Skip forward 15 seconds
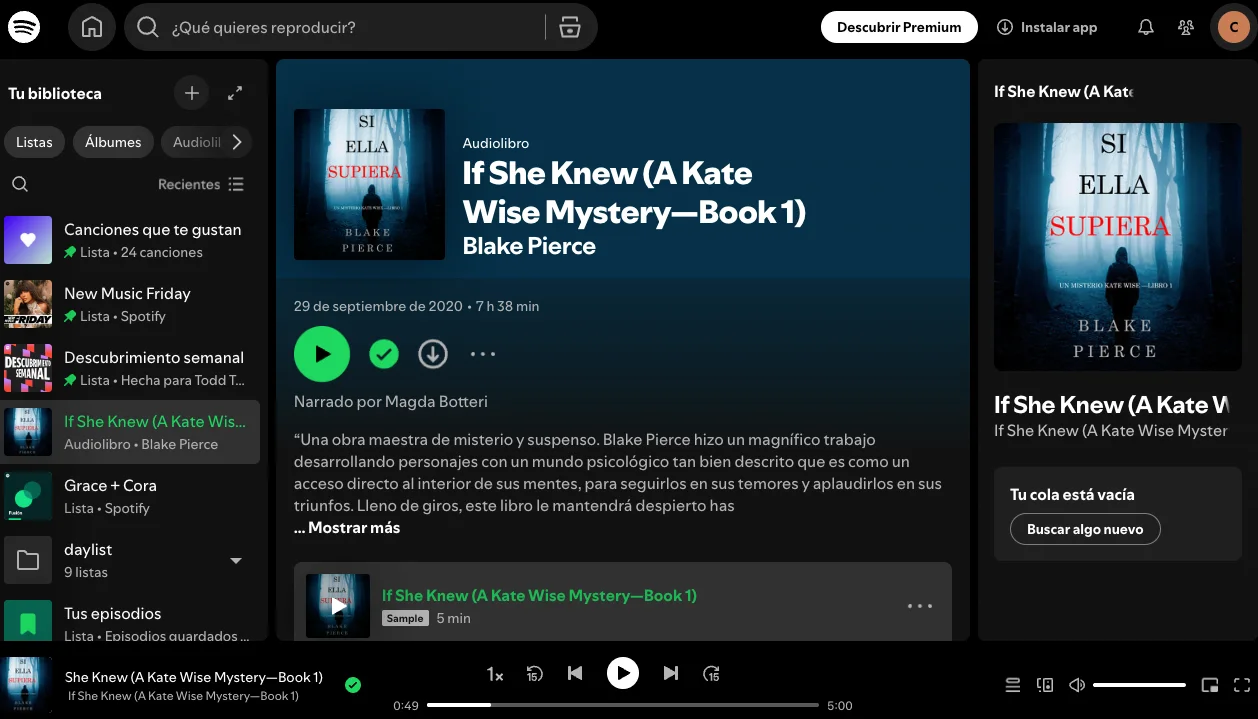The height and width of the screenshot is (719, 1258). pyautogui.click(x=711, y=674)
